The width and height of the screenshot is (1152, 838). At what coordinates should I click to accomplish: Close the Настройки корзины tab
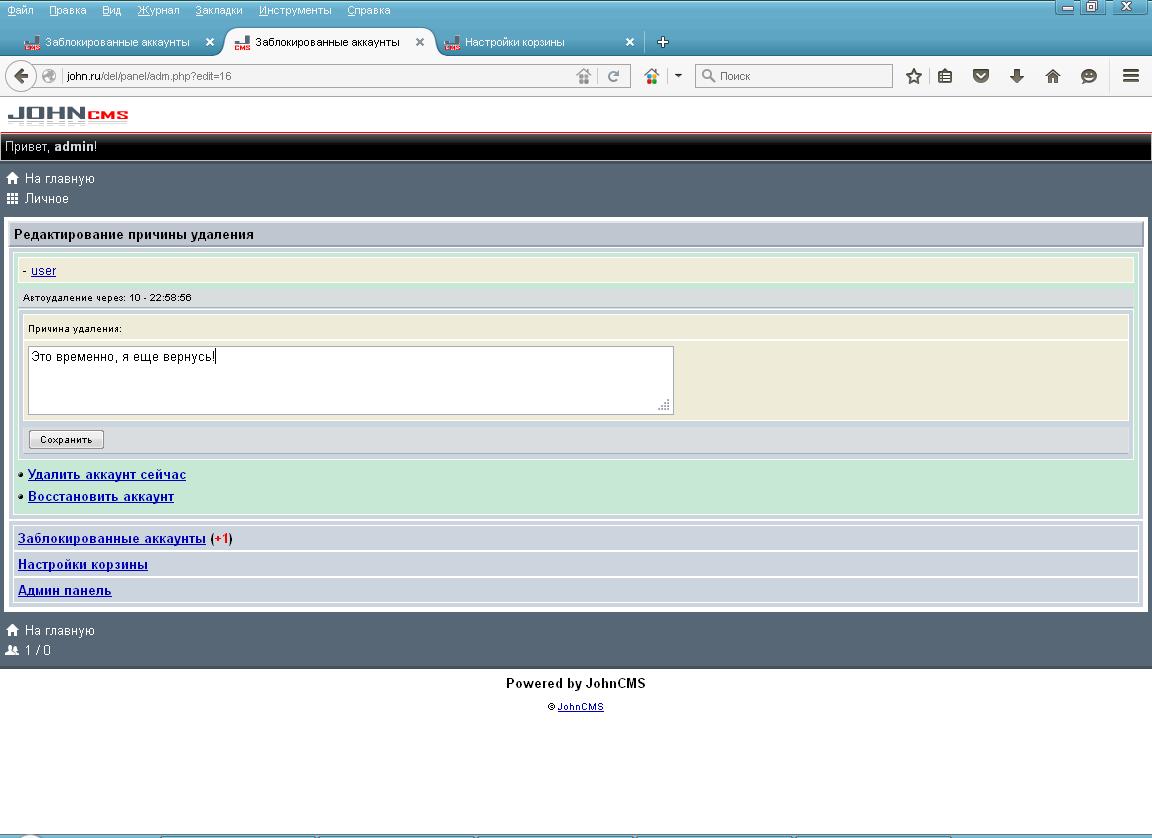[x=630, y=42]
